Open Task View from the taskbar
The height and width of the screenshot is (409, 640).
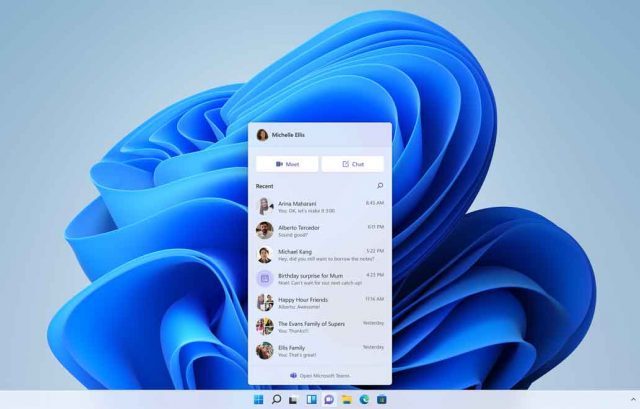pyautogui.click(x=294, y=400)
